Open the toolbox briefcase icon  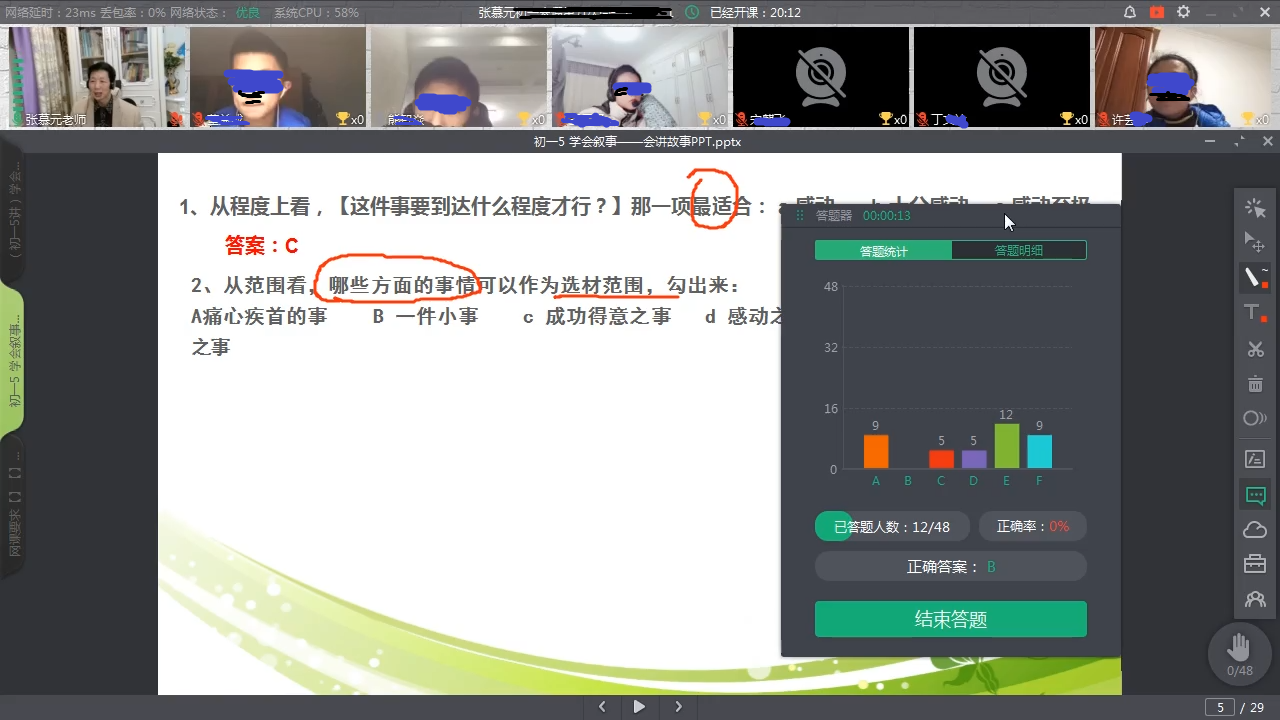tap(1255, 564)
